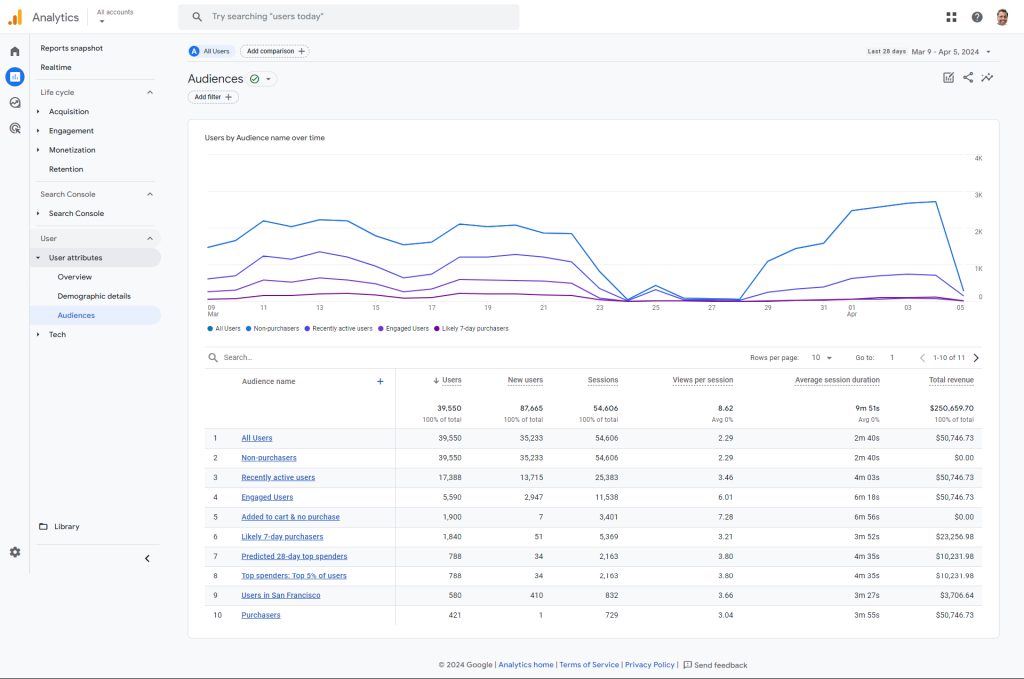Open the All accounts dropdown
1024x679 pixels.
pyautogui.click(x=115, y=16)
